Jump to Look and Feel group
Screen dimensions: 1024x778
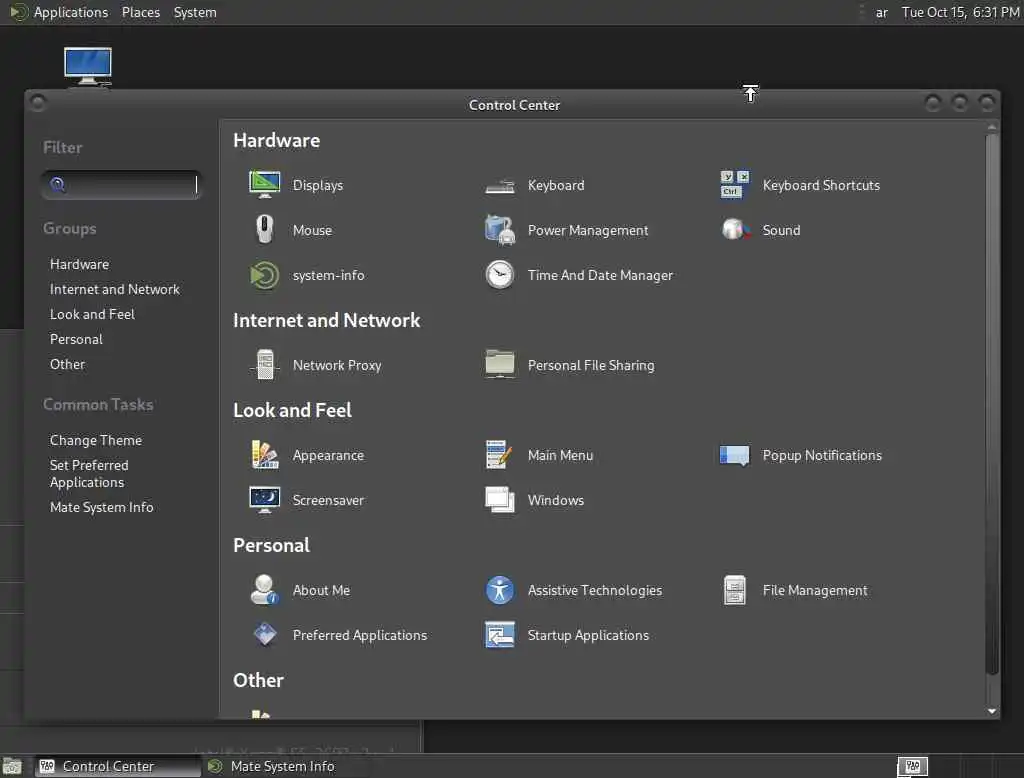93,314
